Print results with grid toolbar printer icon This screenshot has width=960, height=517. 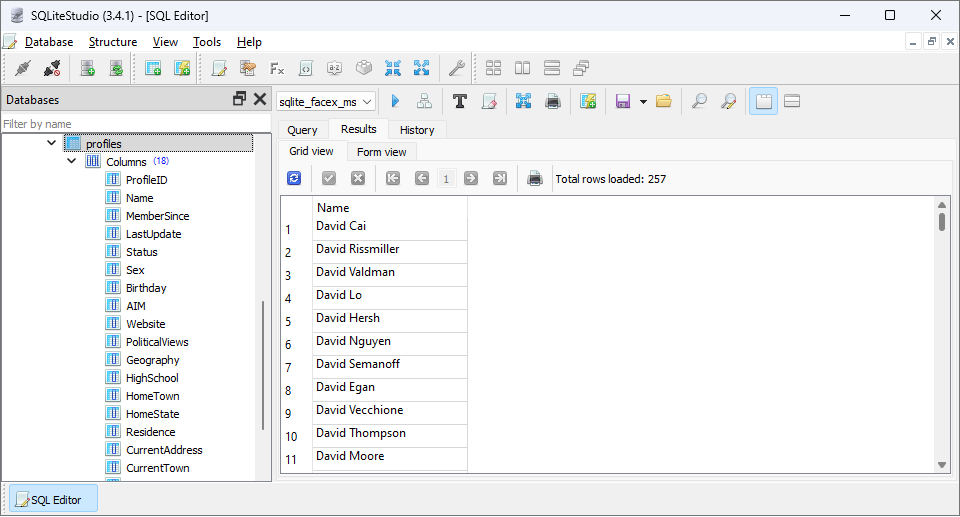click(x=535, y=178)
